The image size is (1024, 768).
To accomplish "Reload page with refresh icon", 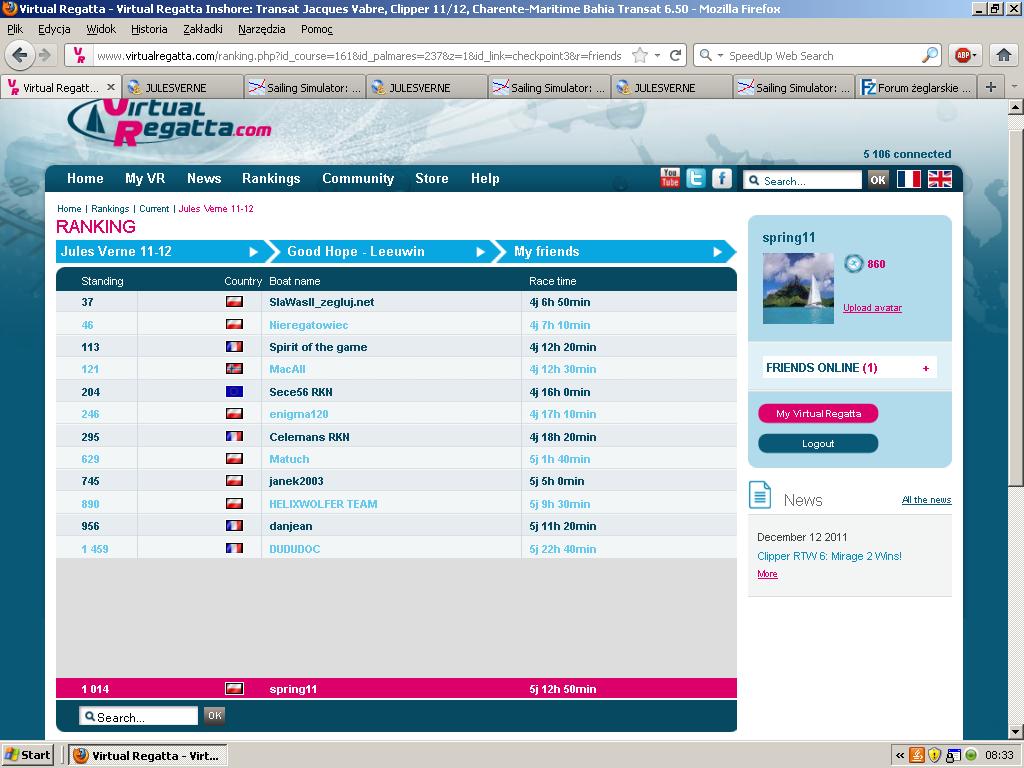I will point(676,56).
